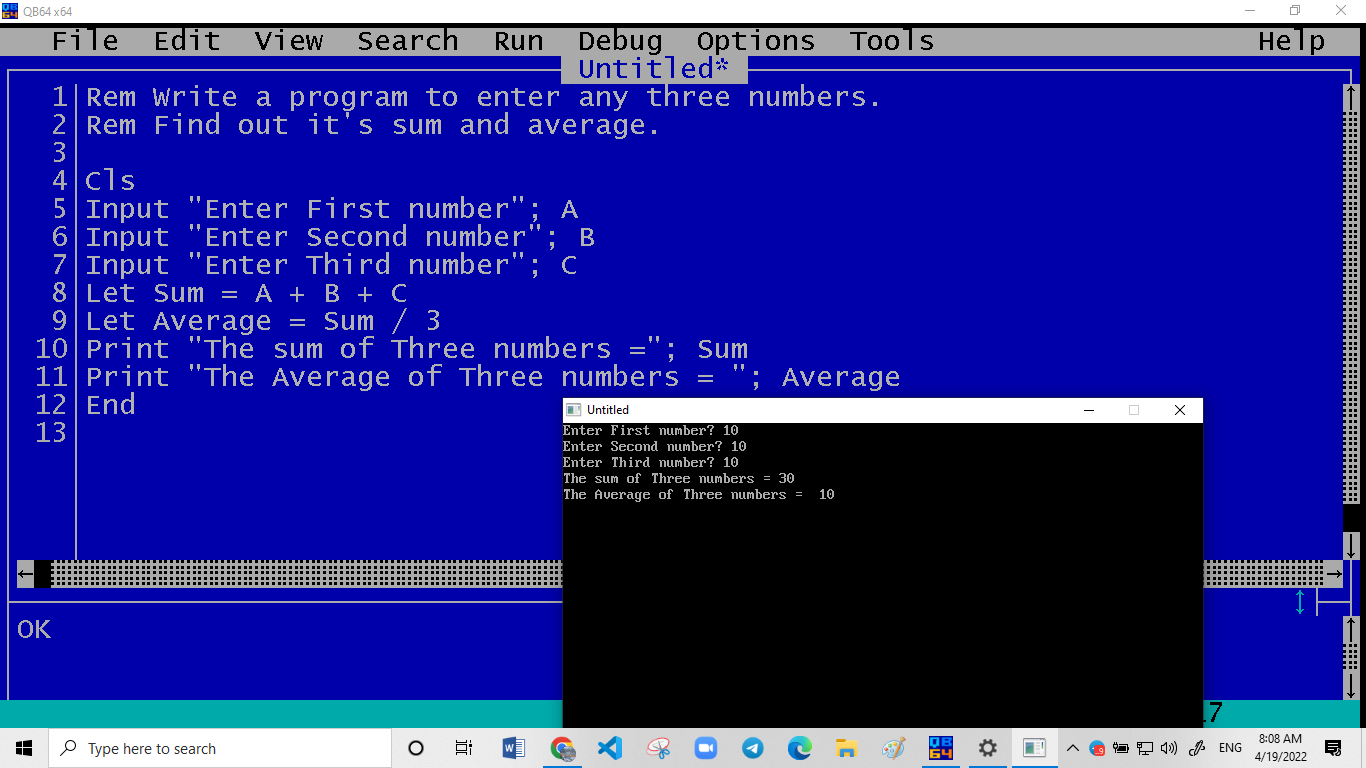Image resolution: width=1366 pixels, height=768 pixels.
Task: Click the Cls statement on line 4
Action: click(x=110, y=181)
